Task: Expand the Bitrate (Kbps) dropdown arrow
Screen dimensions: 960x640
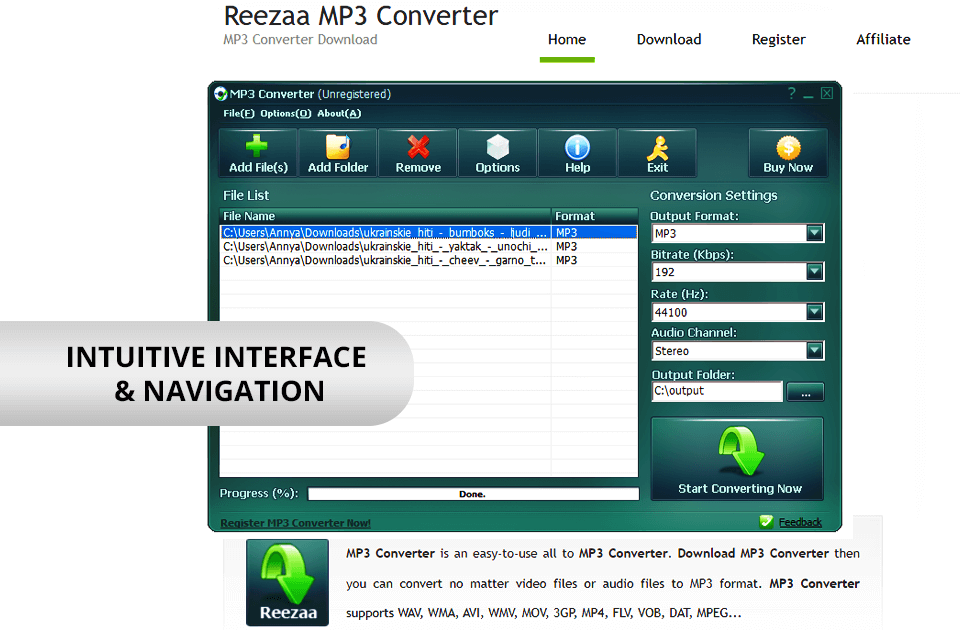Action: 814,271
